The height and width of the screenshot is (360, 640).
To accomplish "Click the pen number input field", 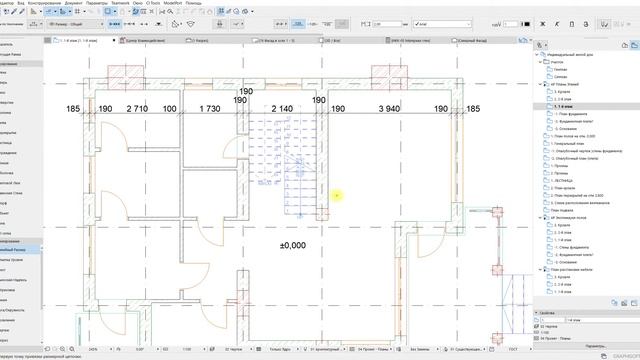I will 510,24.
